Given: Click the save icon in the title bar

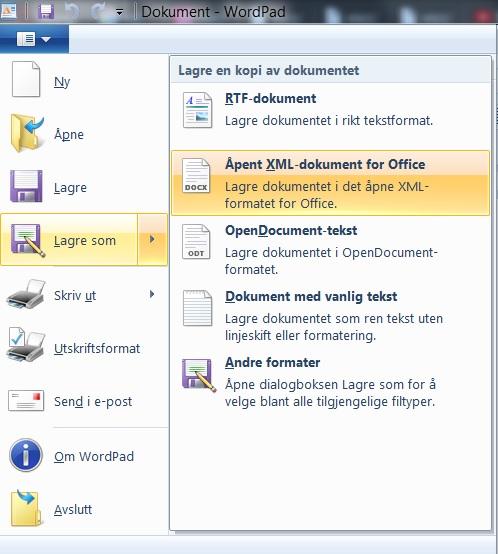Looking at the screenshot, I should tap(46, 11).
